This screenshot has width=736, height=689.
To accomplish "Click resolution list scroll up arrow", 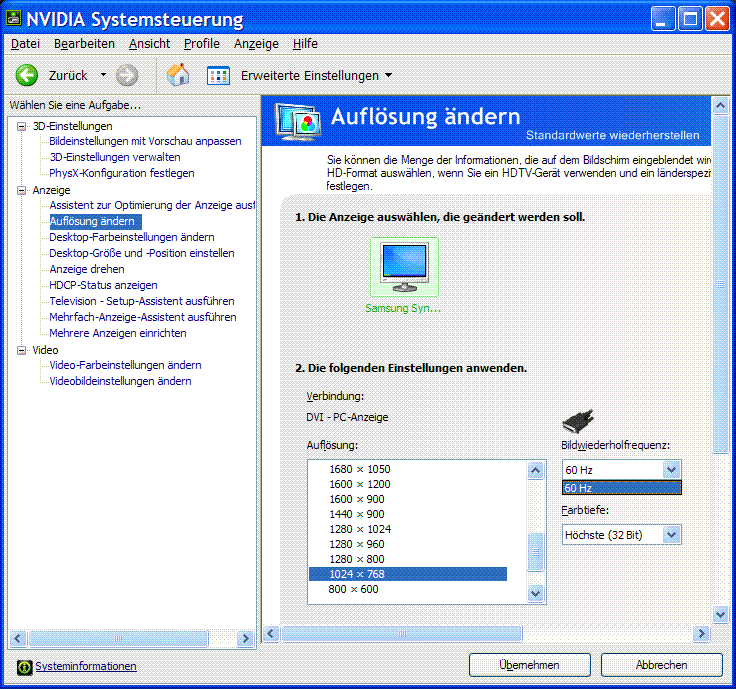I will click(536, 470).
